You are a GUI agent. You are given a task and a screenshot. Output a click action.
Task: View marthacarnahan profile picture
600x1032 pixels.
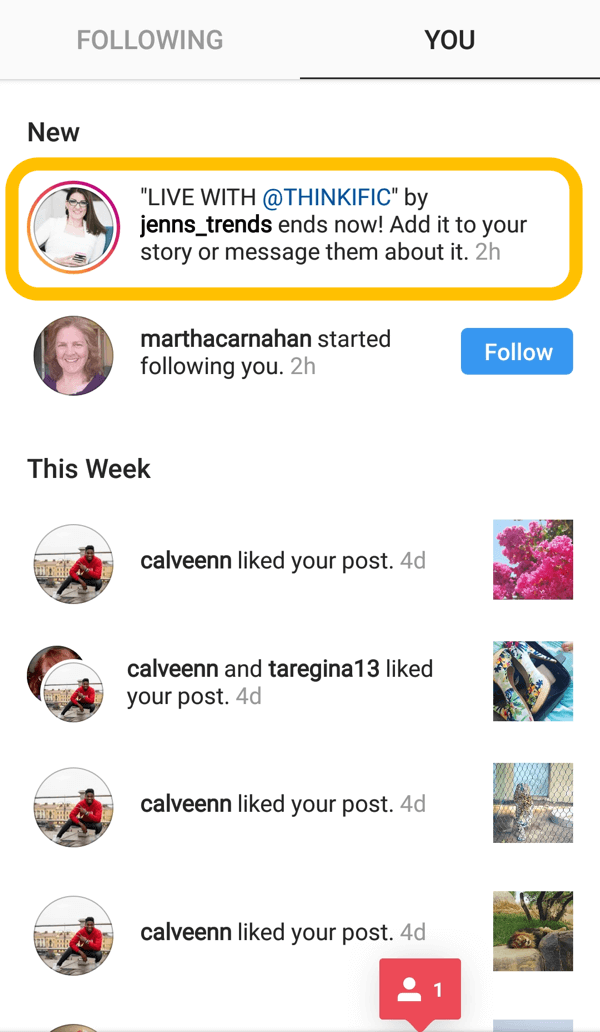[x=74, y=355]
